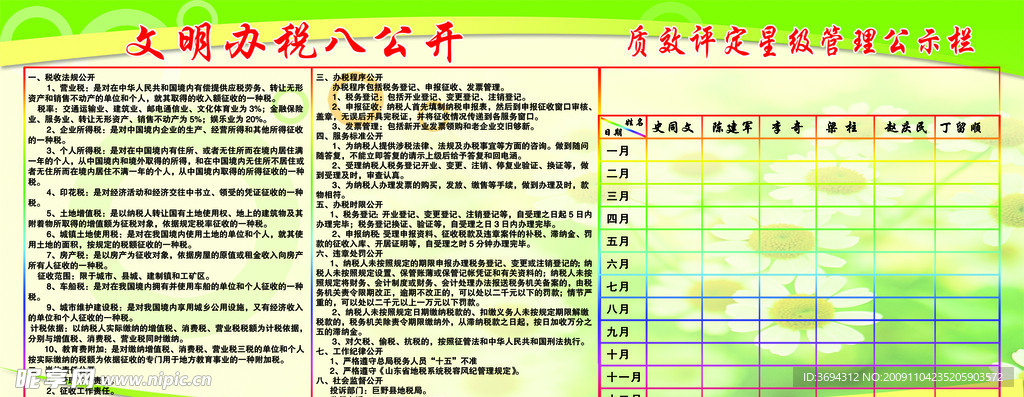Viewport: 1024px width, 397px height.
Task: Click the section heading 三、办税程序公开
Action: (x=349, y=77)
